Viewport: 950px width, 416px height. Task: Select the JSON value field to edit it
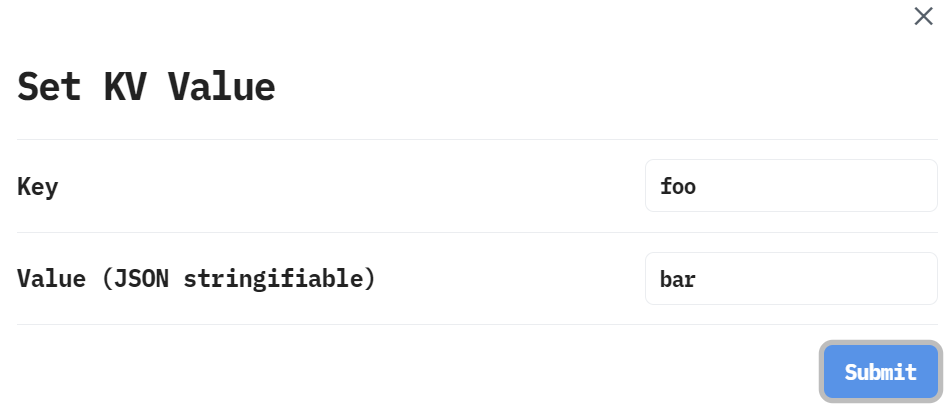[x=791, y=278]
